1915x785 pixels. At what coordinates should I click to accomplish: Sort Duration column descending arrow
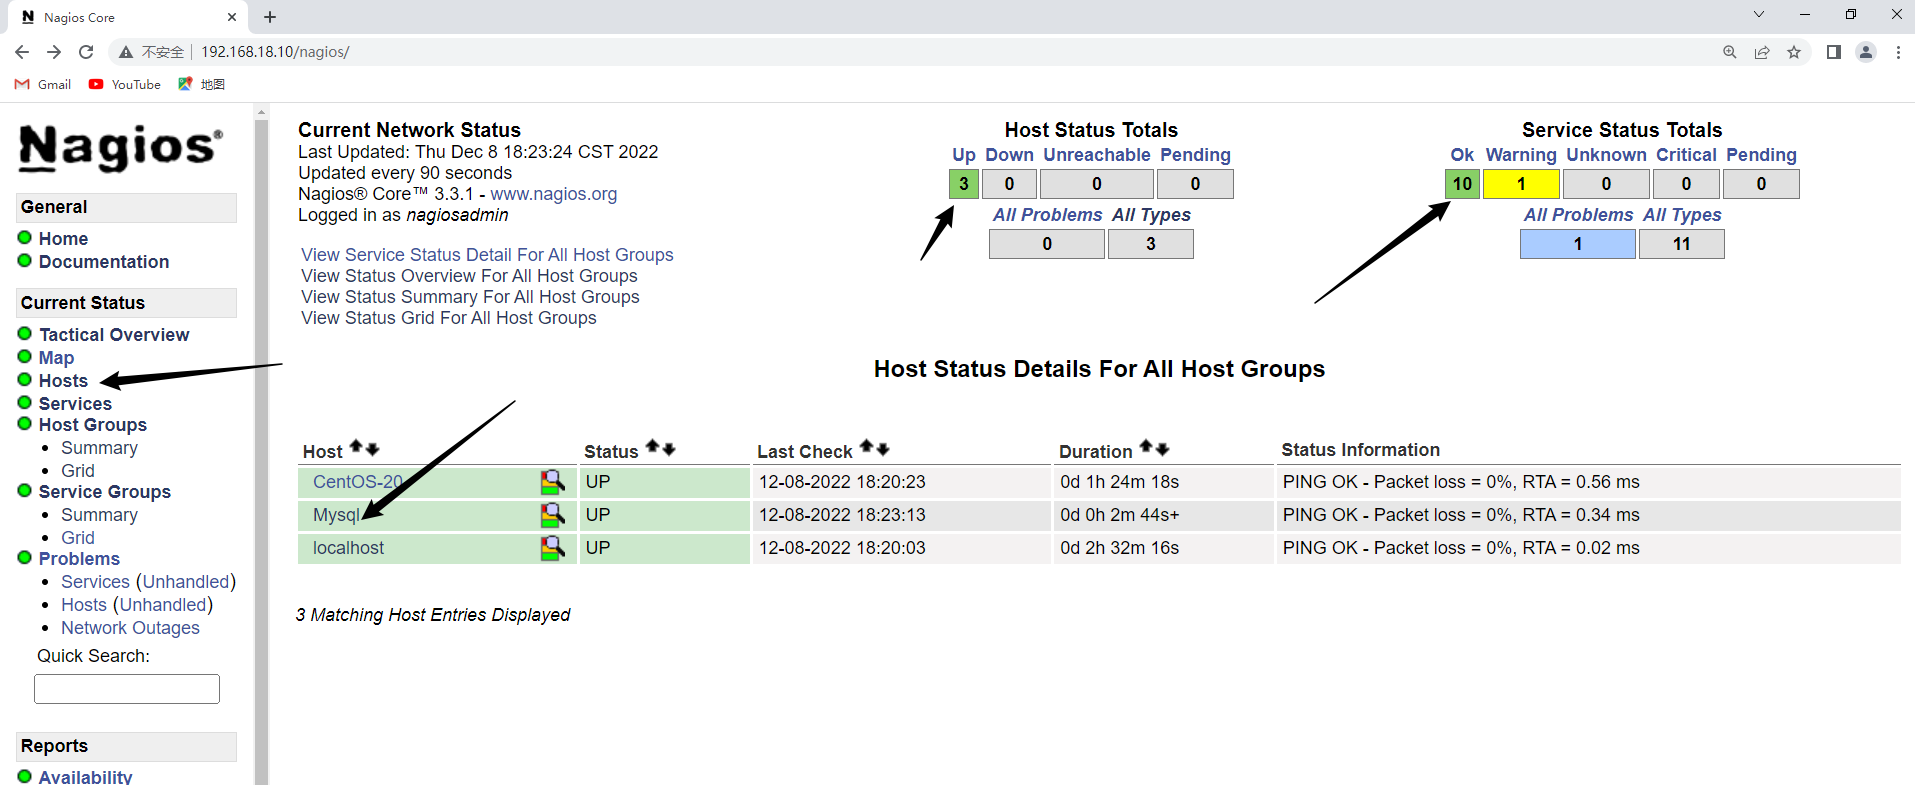(1162, 449)
